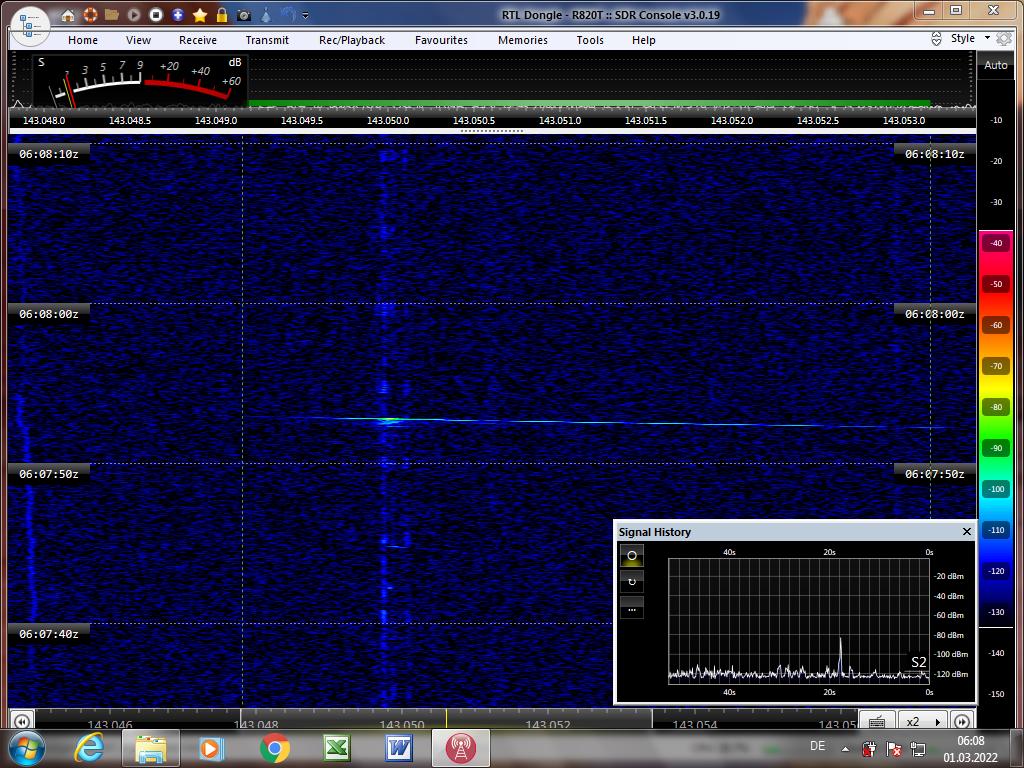
Task: Open the quick access toolbar customize dropdown
Action: point(306,15)
